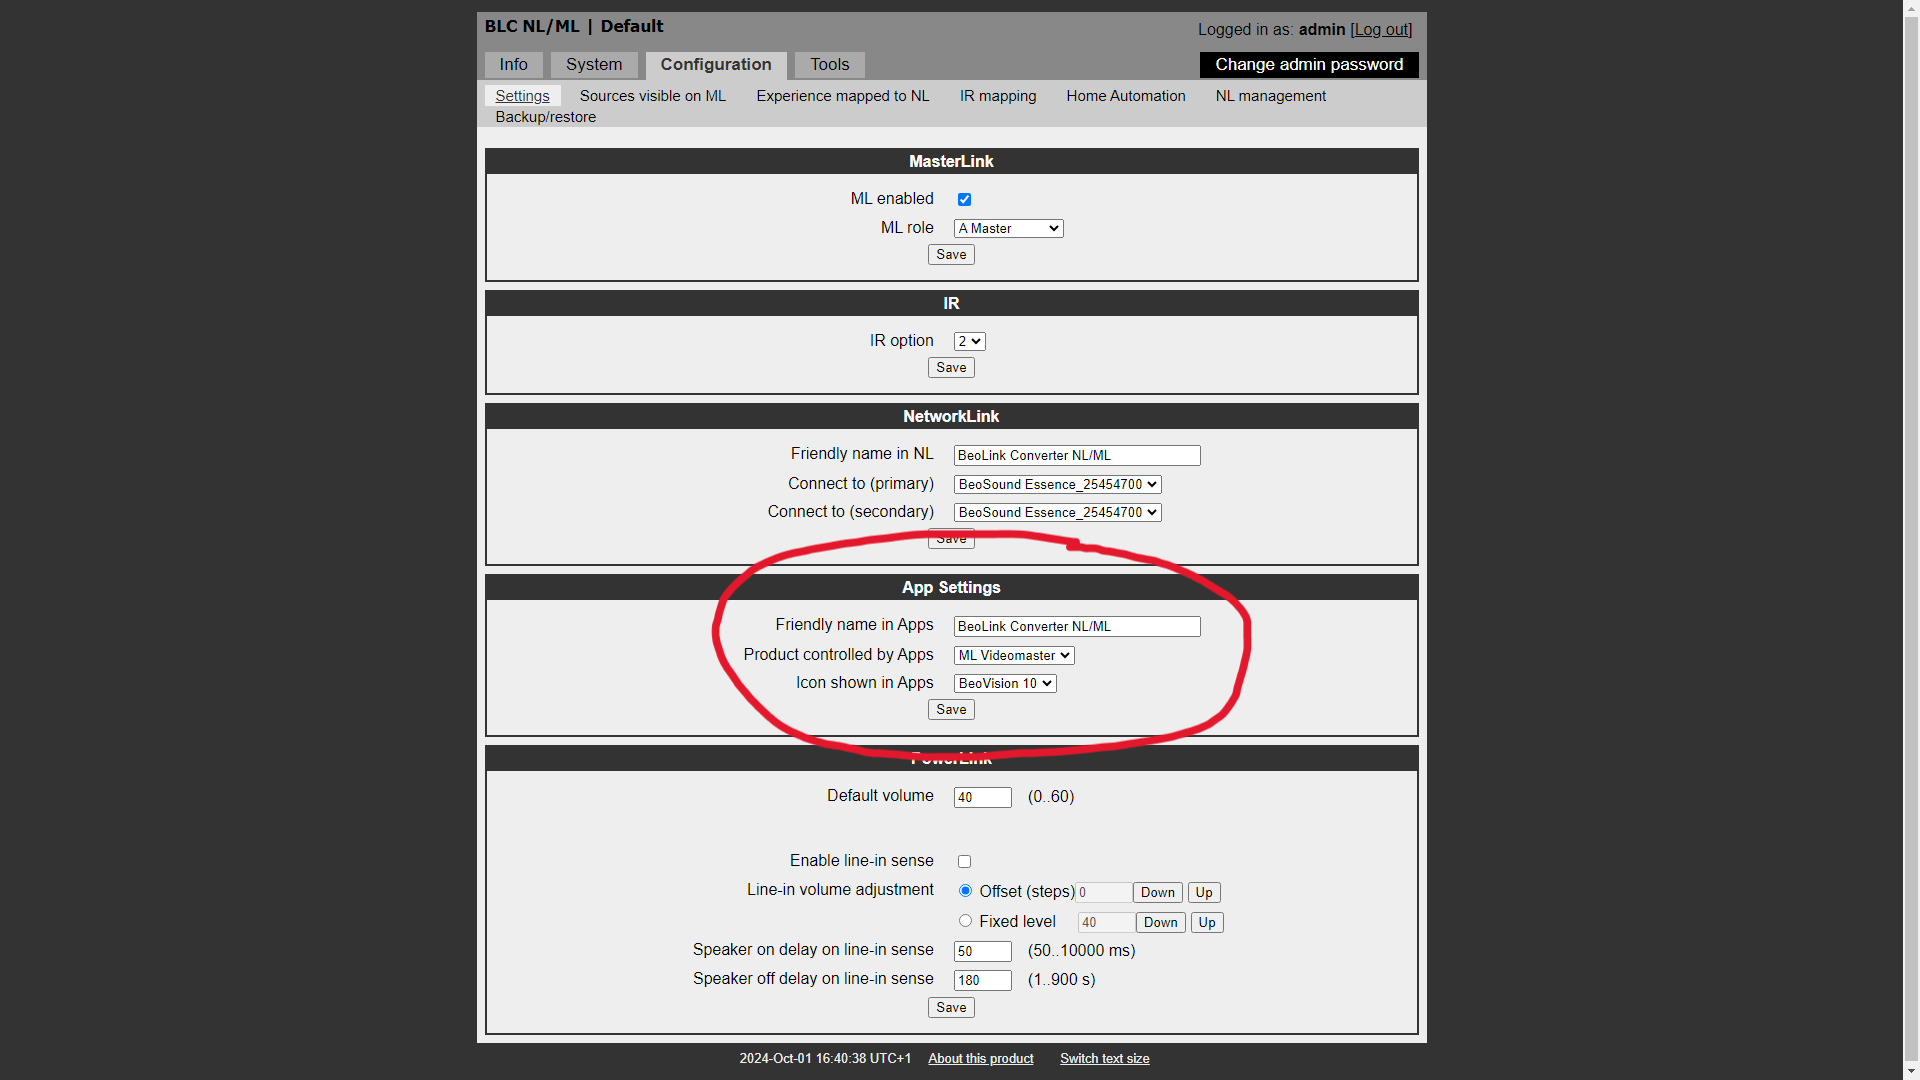Open the Settings submenu item

522,96
